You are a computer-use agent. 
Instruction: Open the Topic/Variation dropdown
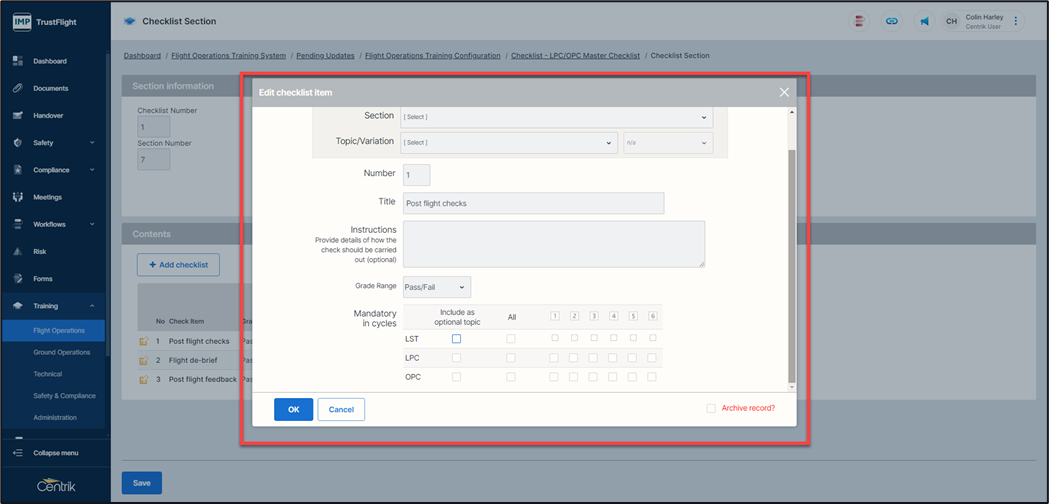click(508, 143)
